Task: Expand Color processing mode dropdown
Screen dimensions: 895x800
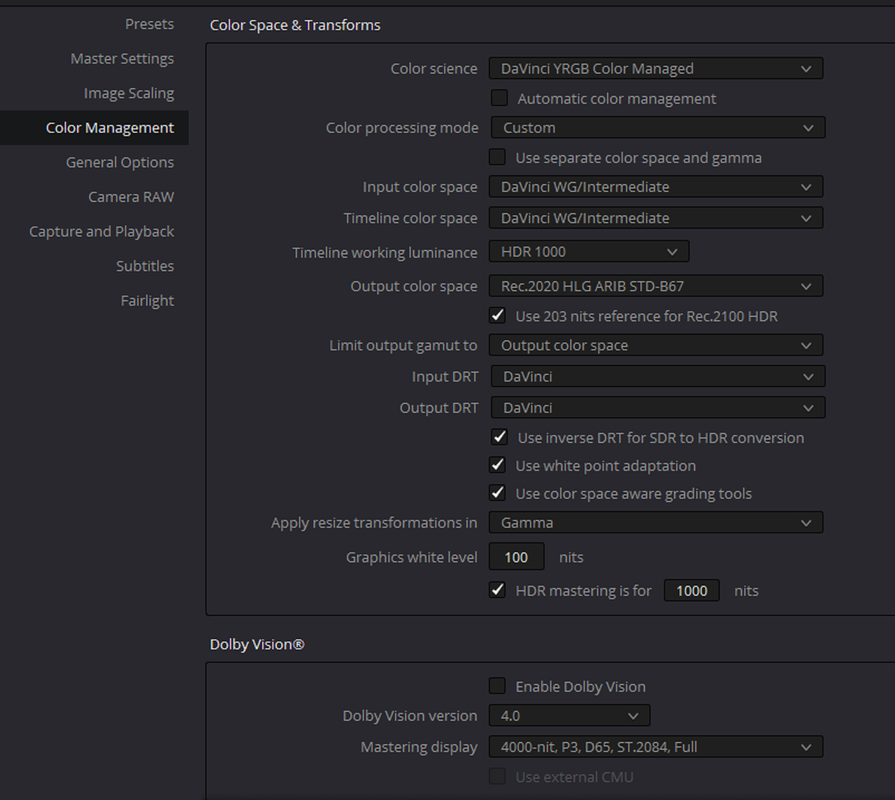Action: click(658, 128)
